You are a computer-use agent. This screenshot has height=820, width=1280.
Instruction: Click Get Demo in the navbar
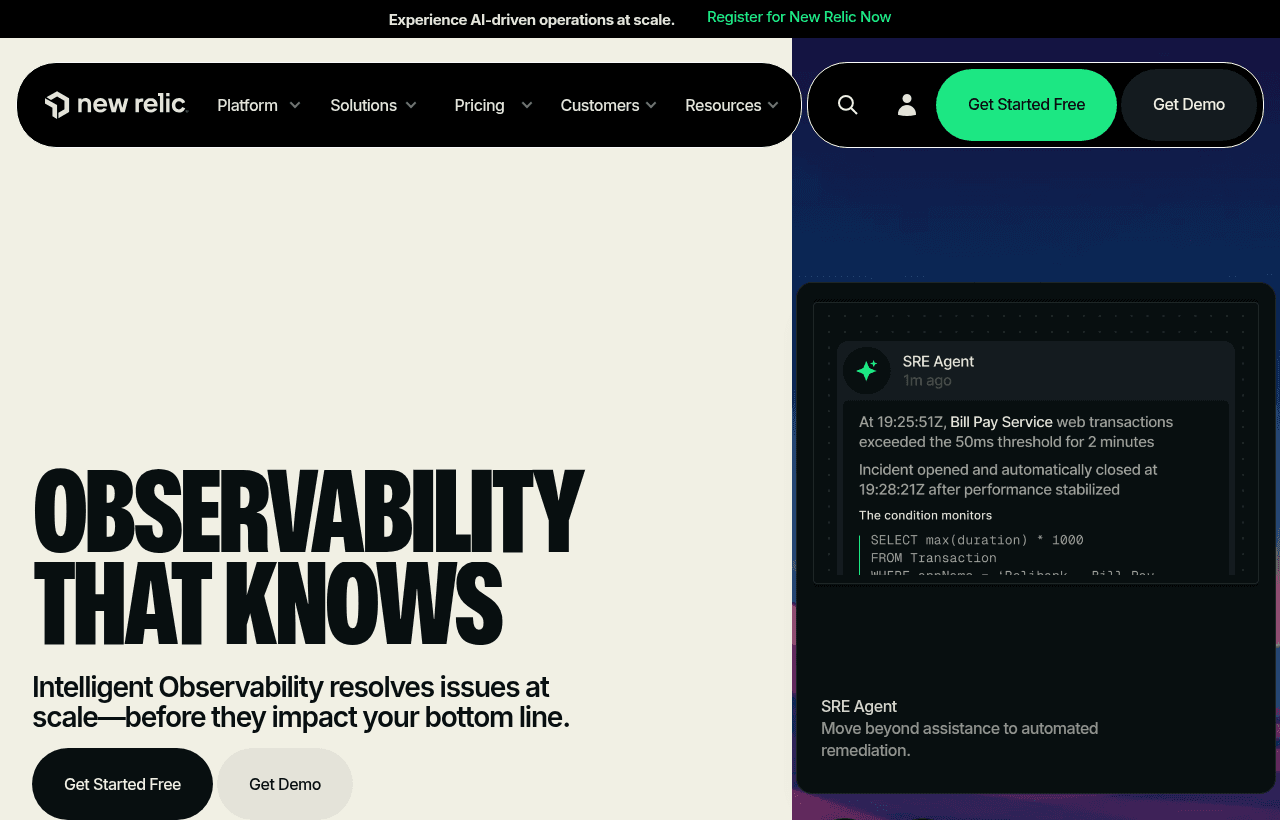pyautogui.click(x=1189, y=105)
